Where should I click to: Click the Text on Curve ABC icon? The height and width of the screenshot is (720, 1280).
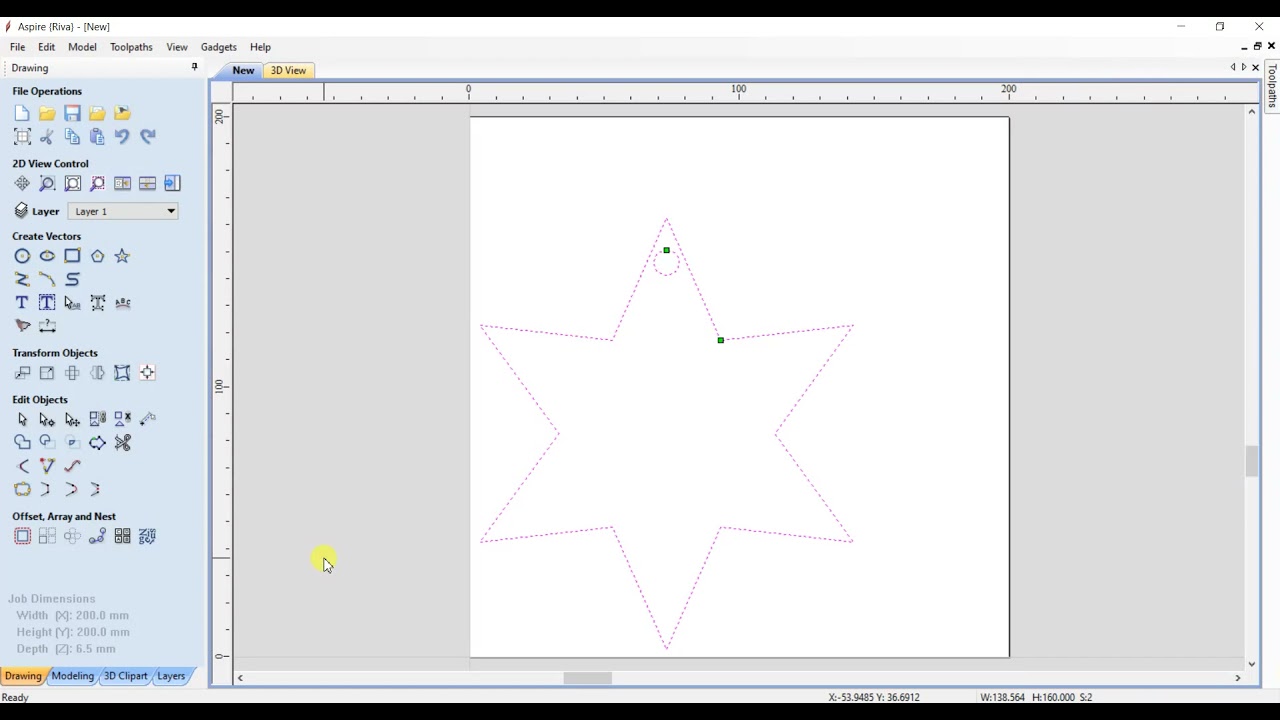[x=122, y=302]
